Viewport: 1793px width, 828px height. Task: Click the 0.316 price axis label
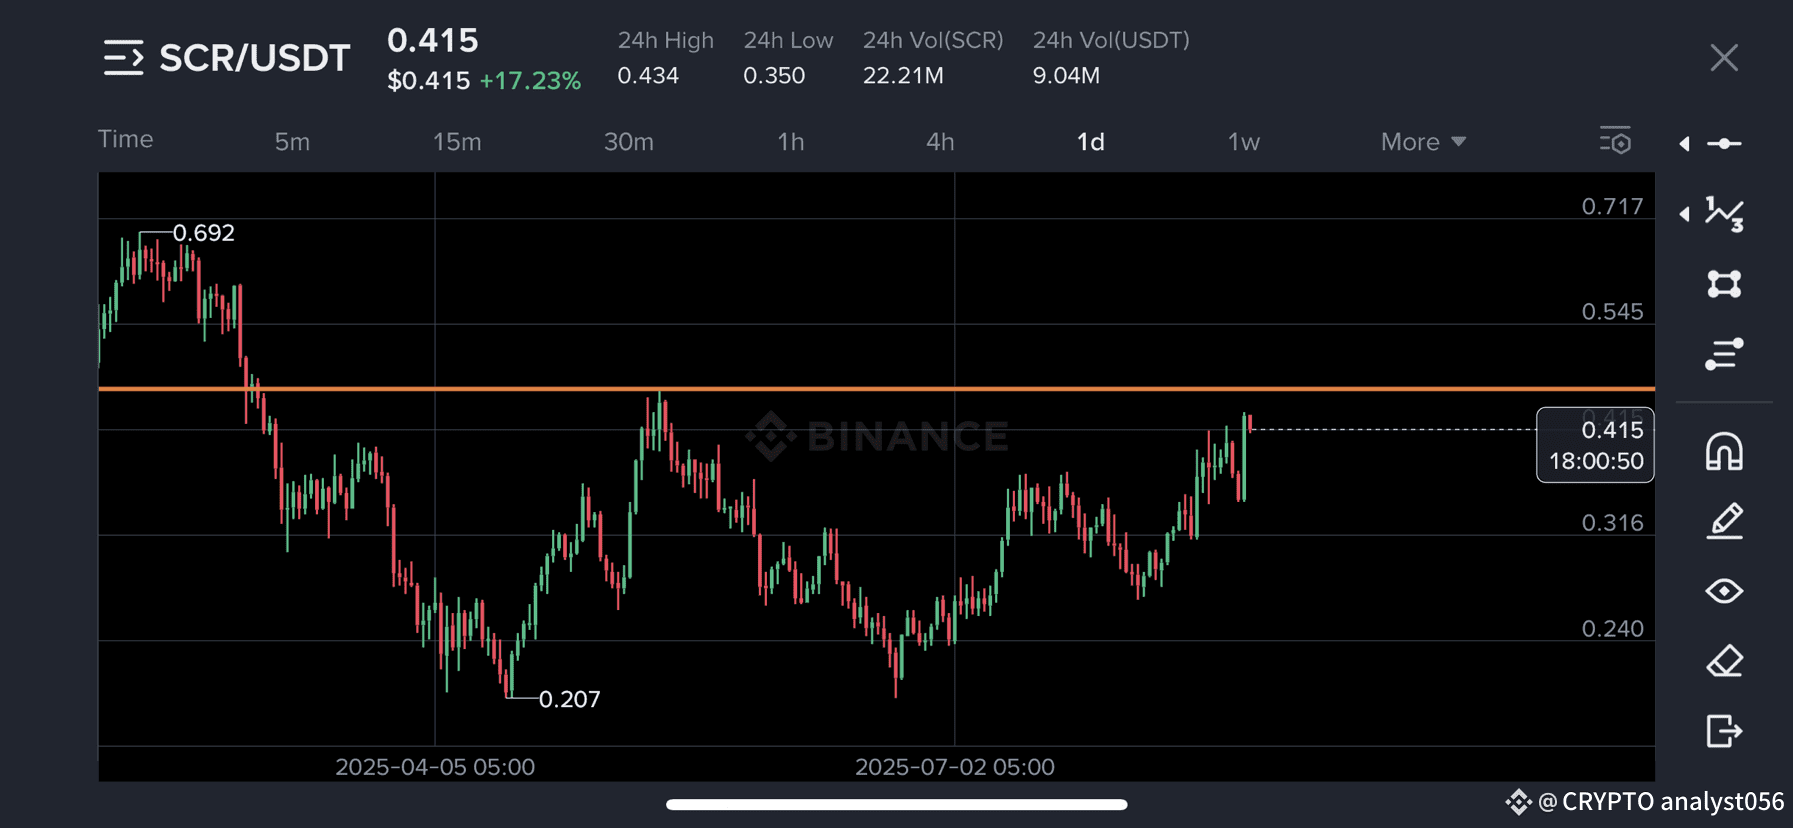[1612, 523]
